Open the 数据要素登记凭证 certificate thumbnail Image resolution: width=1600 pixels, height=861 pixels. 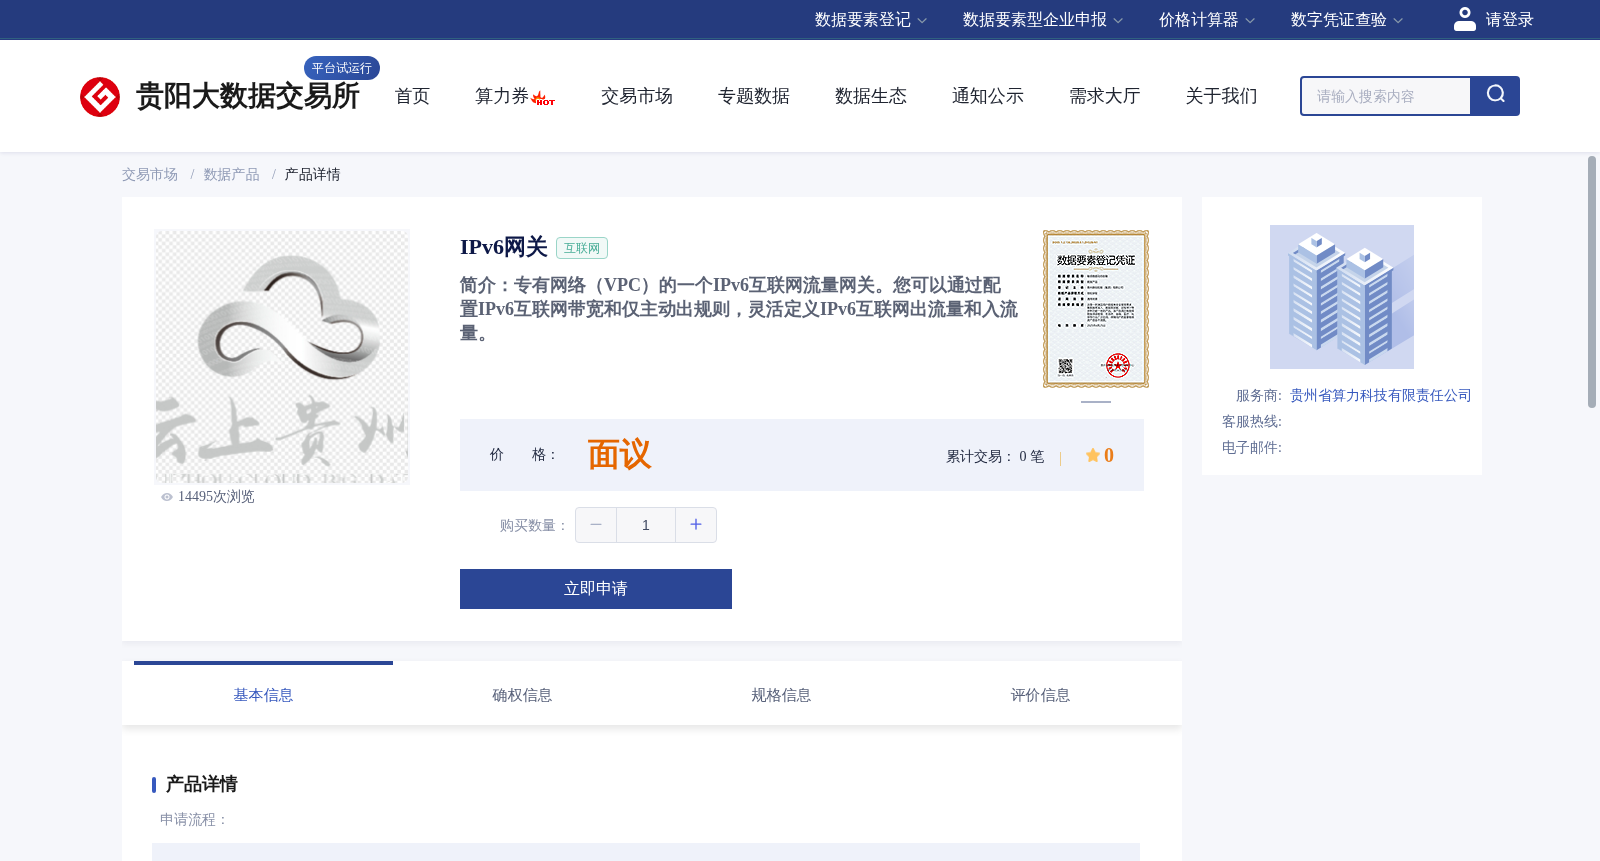point(1096,309)
